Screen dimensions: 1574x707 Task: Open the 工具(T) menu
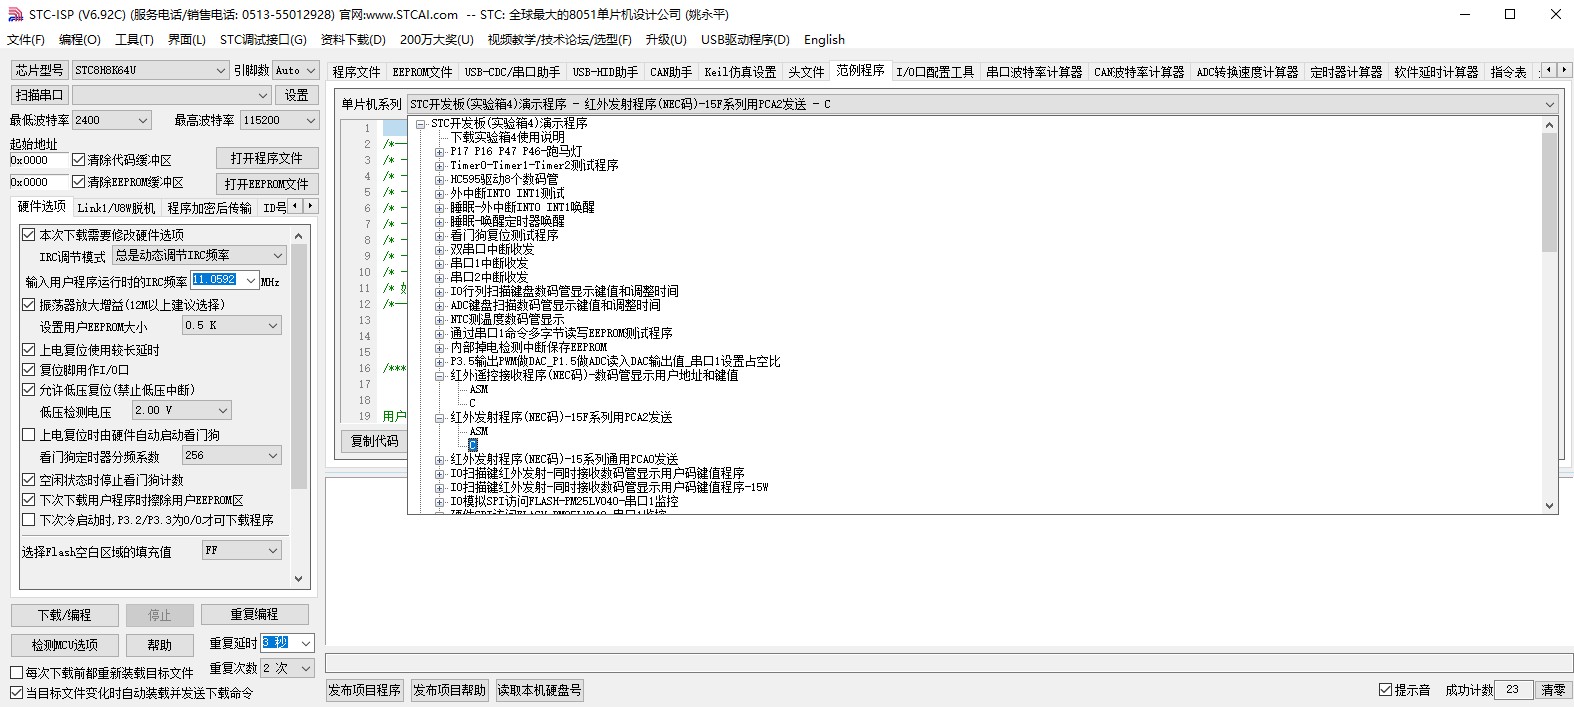click(x=134, y=40)
